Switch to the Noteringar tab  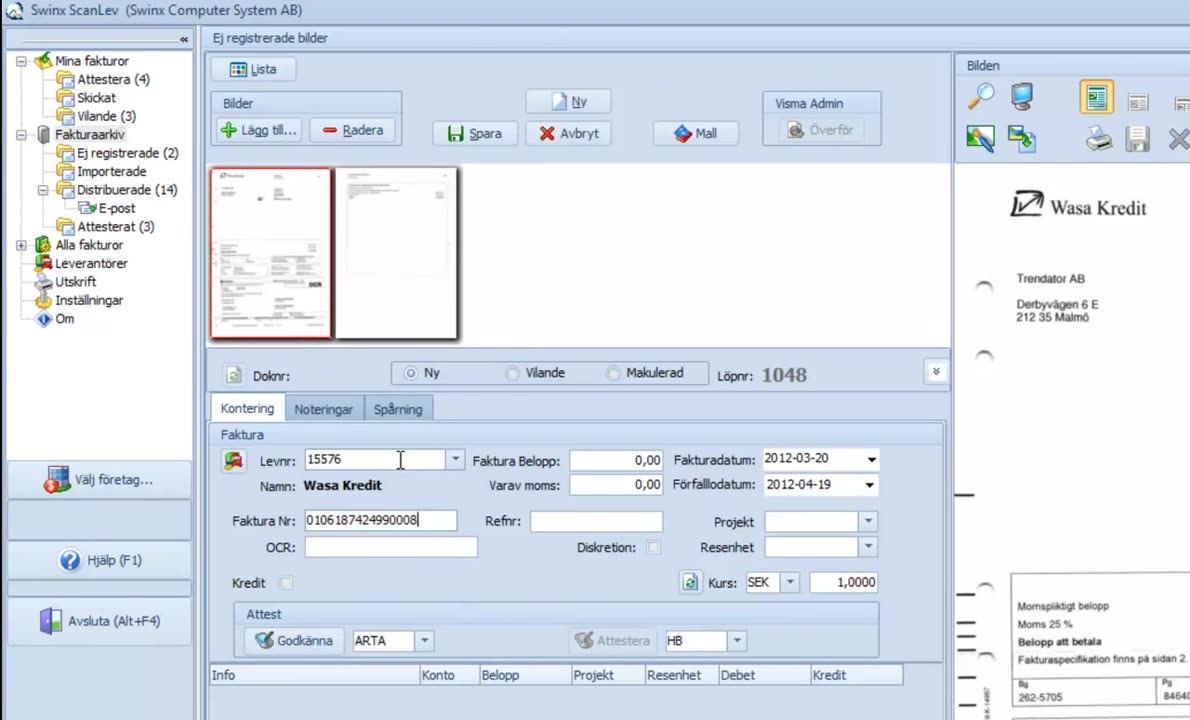324,410
